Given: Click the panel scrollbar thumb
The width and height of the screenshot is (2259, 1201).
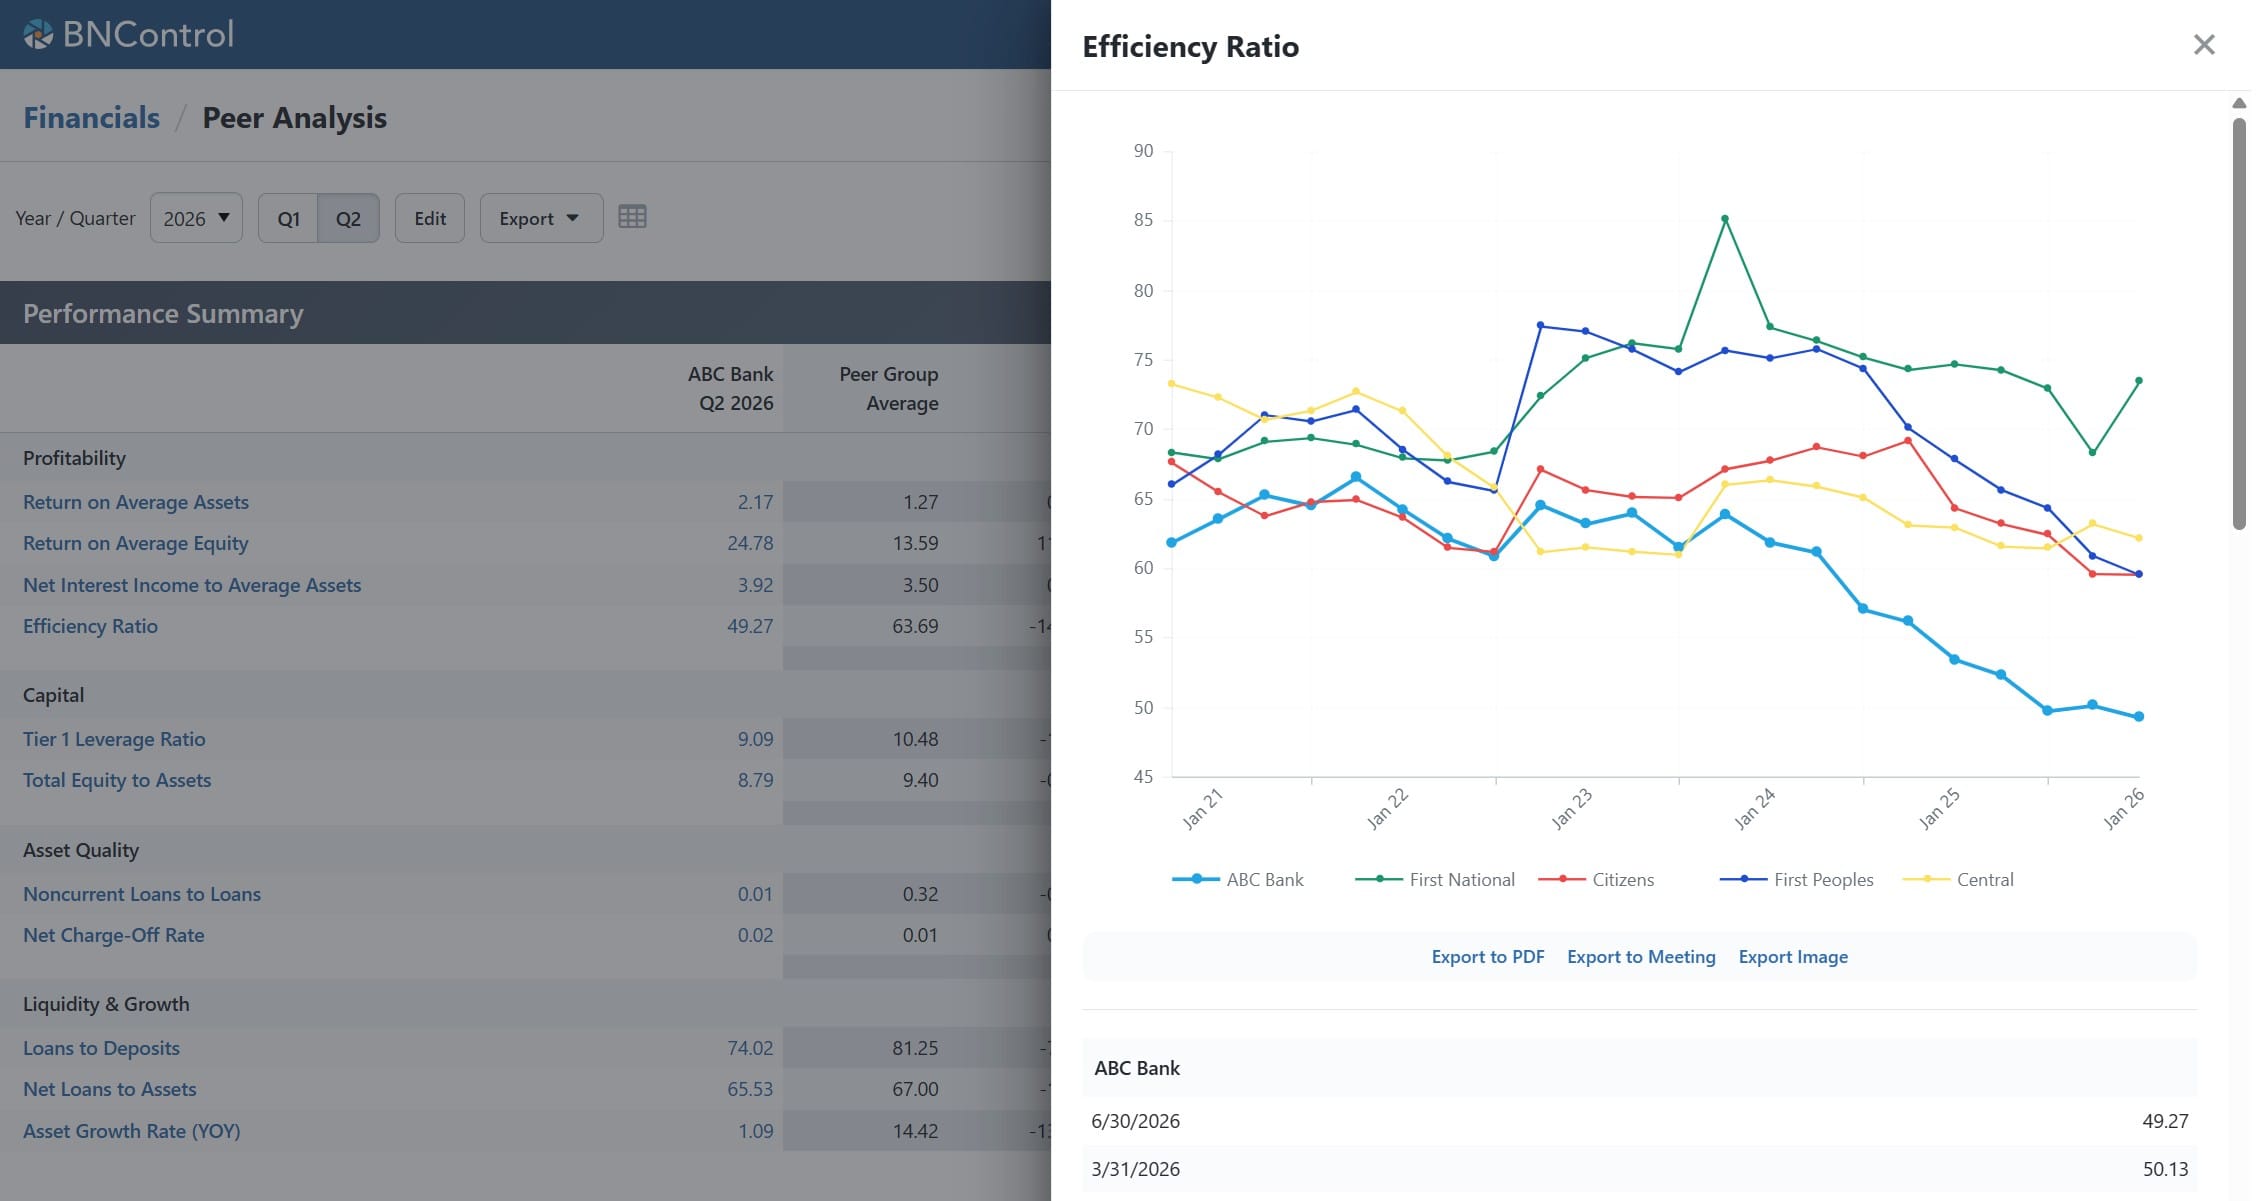Looking at the screenshot, I should (2239, 323).
